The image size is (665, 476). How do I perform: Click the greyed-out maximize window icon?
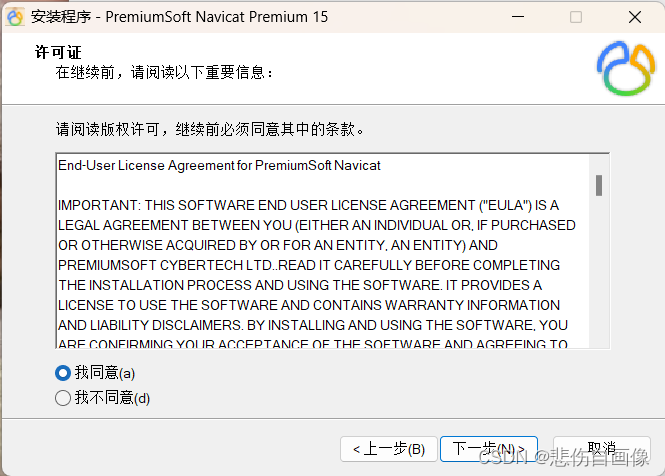576,17
